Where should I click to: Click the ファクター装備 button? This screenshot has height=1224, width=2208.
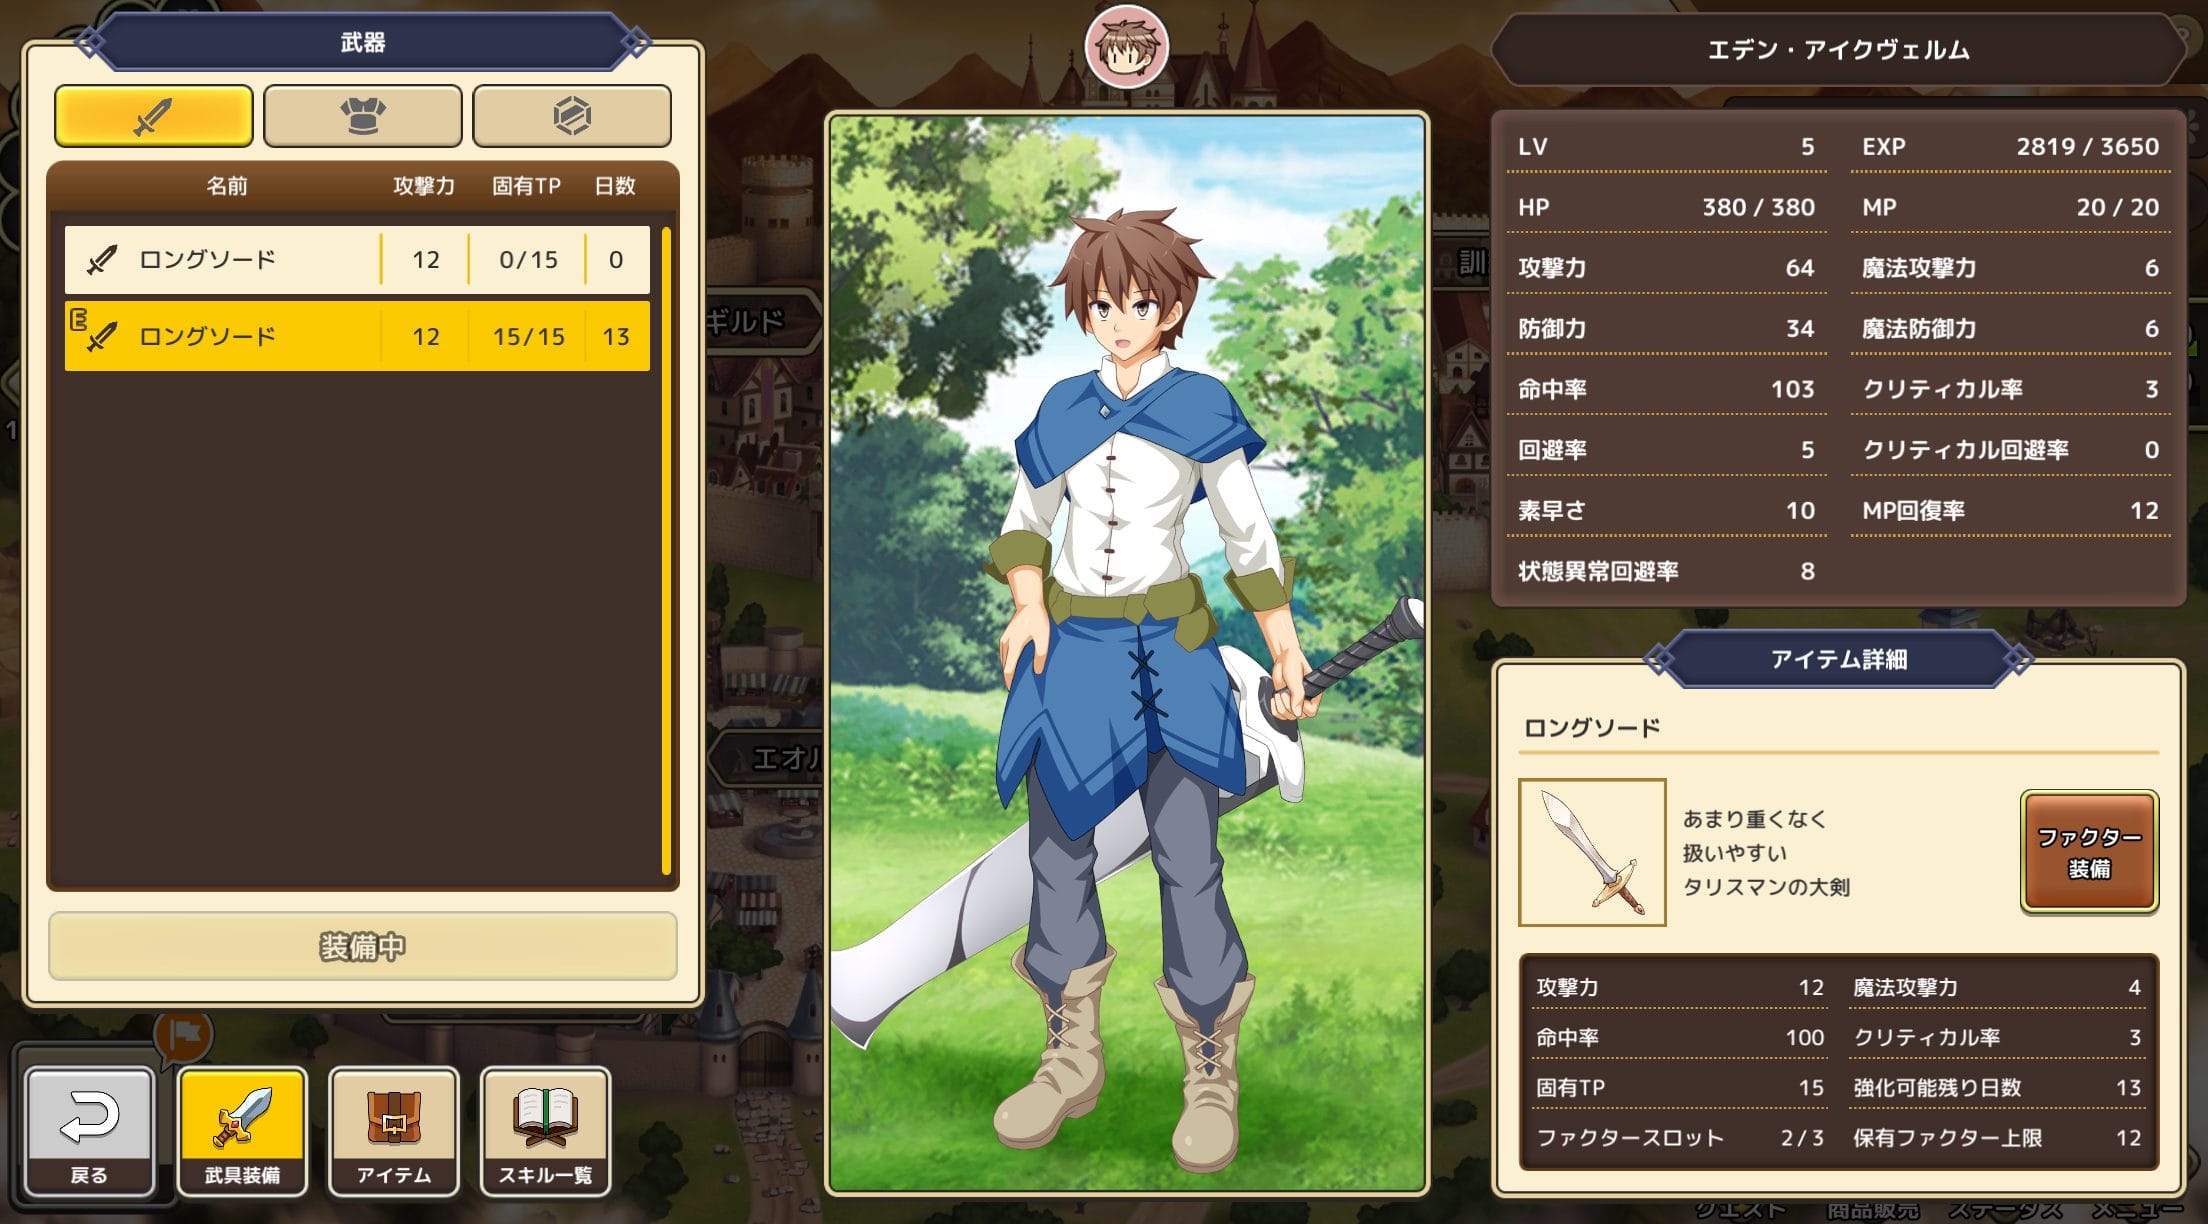tap(2089, 852)
